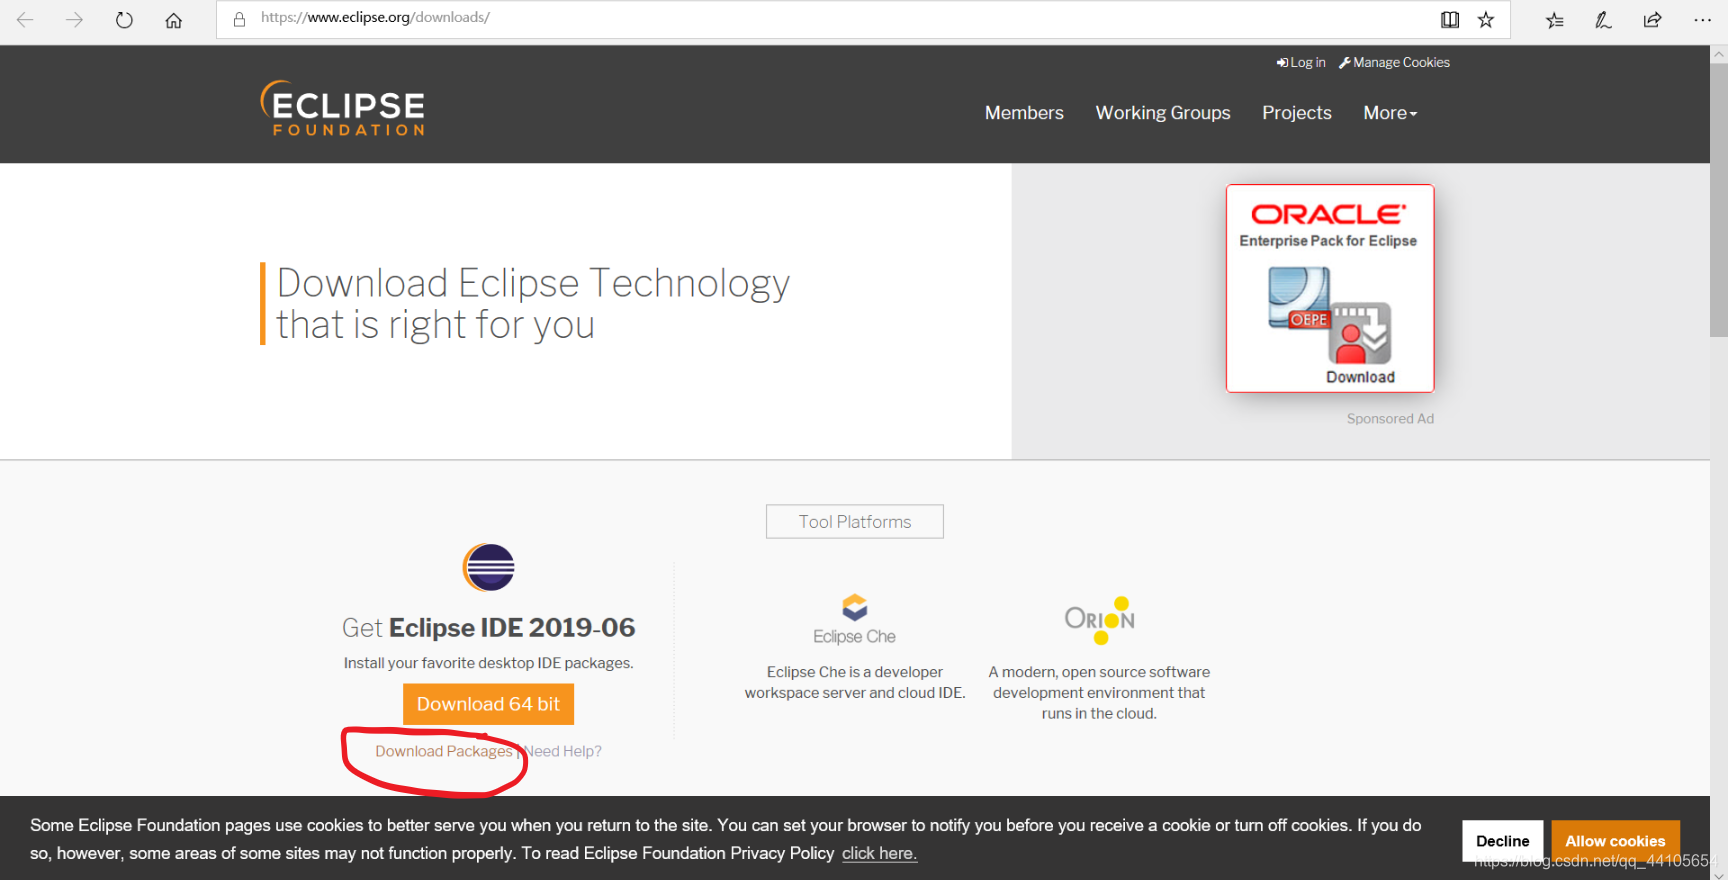This screenshot has width=1728, height=880.
Task: Open Manage Cookies link
Action: [x=1395, y=62]
